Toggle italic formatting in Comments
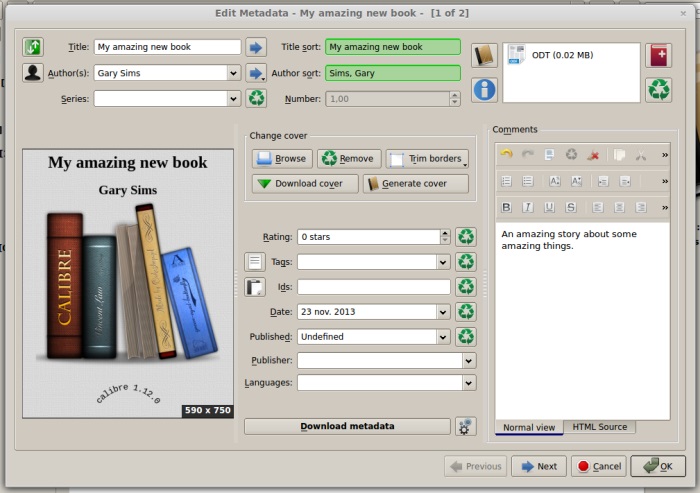The width and height of the screenshot is (700, 493). point(527,207)
